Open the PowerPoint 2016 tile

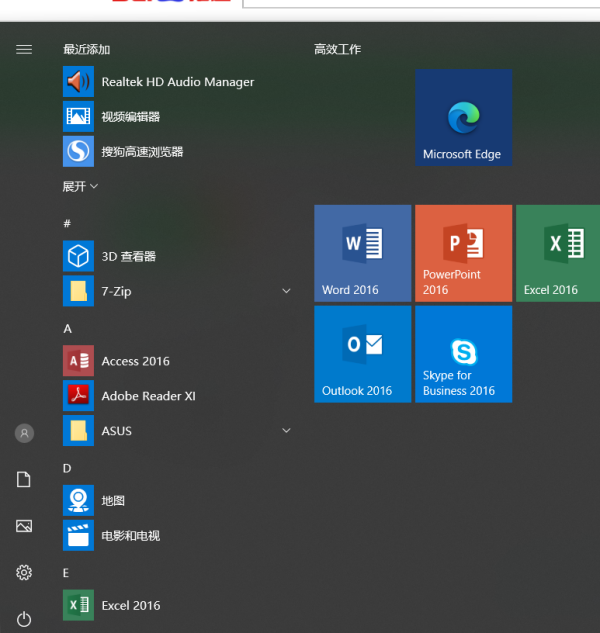(463, 253)
